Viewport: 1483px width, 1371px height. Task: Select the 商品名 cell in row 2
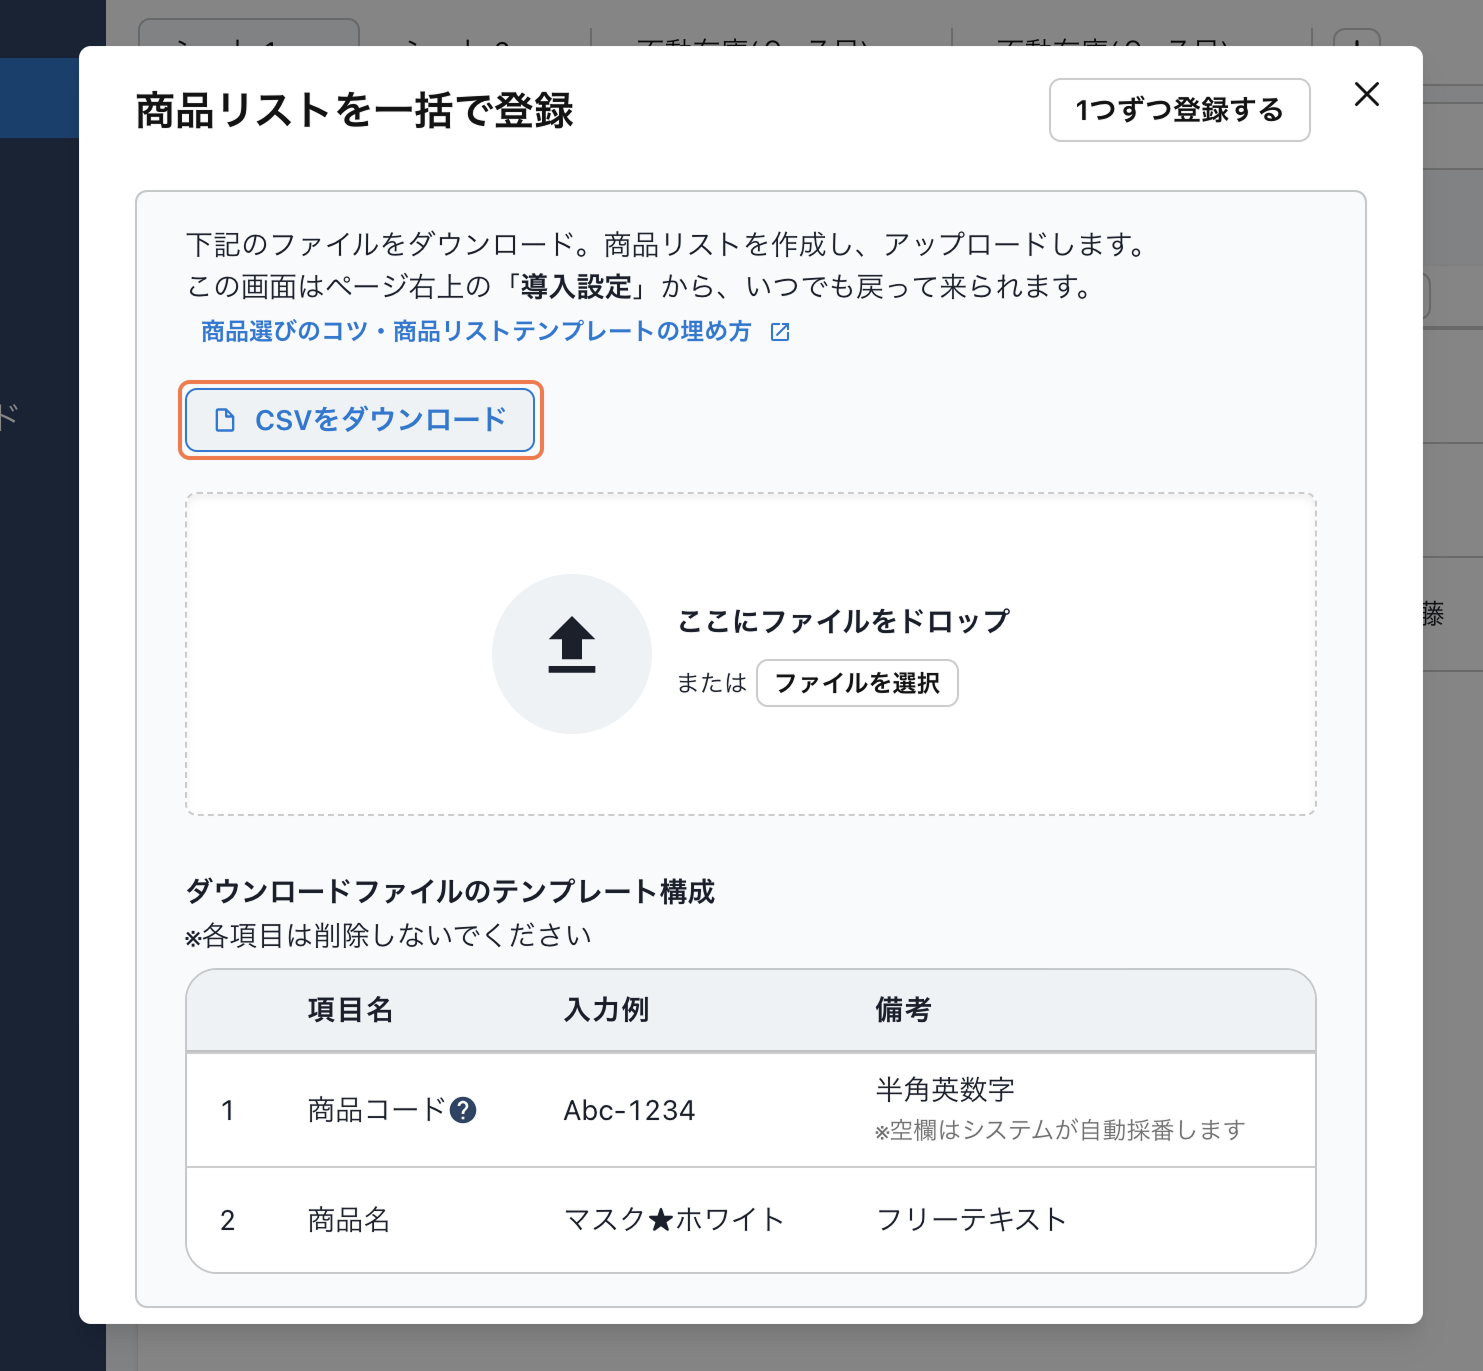(x=348, y=1220)
